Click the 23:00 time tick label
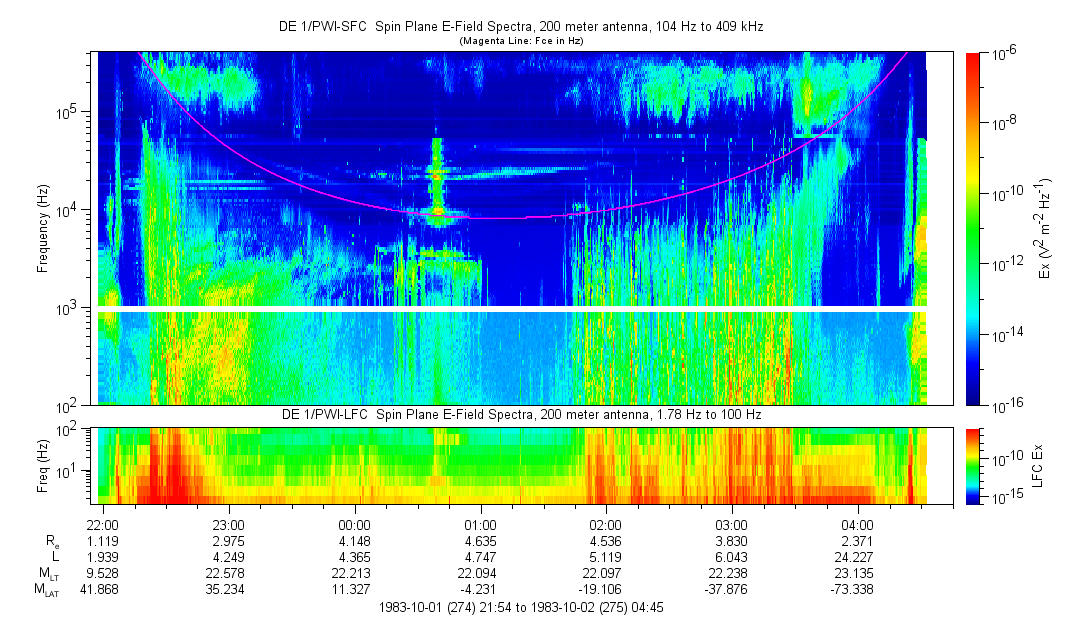The image size is (1083, 620). click(x=229, y=525)
